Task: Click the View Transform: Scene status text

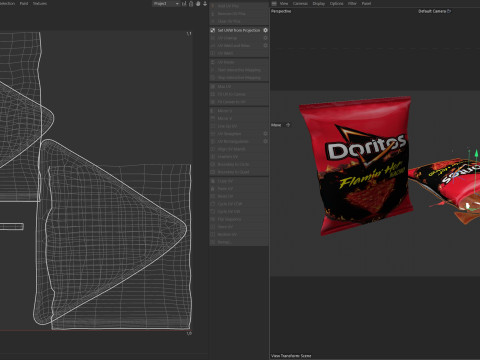Action: click(x=291, y=356)
